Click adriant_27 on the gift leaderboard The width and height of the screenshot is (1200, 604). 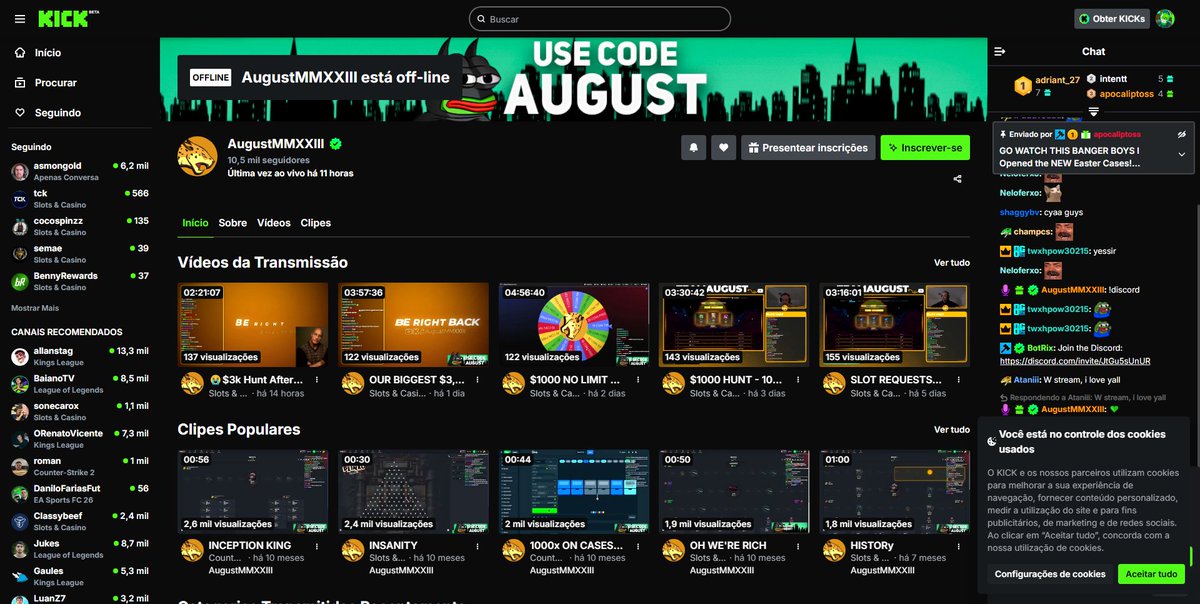[1057, 80]
